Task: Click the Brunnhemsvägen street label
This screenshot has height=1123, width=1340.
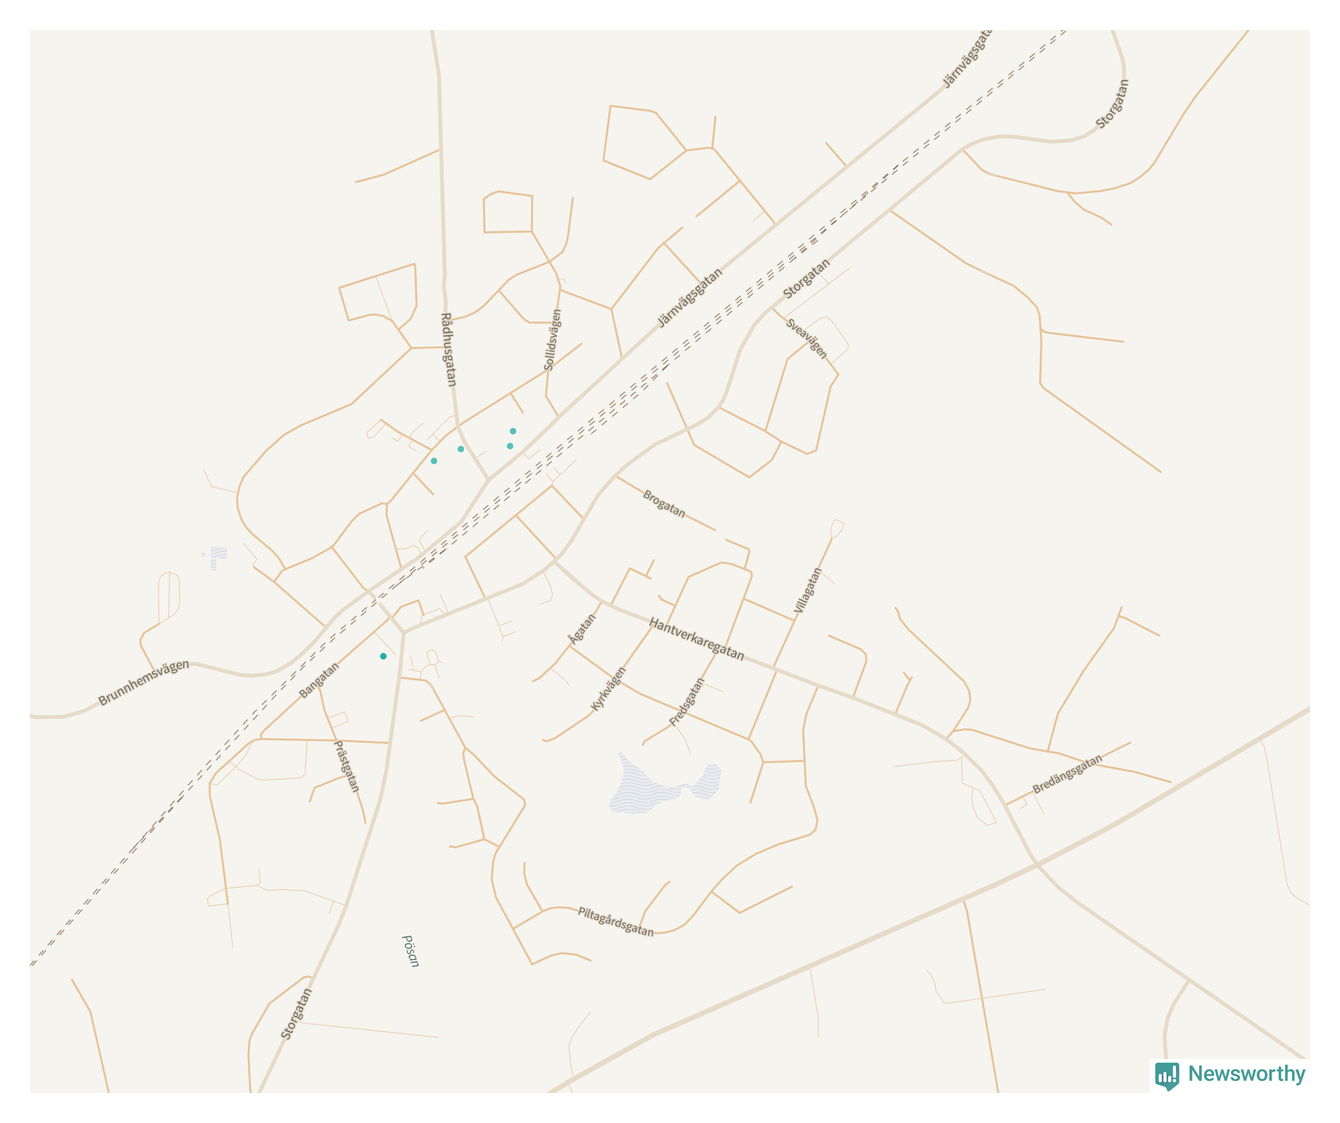Action: (144, 682)
